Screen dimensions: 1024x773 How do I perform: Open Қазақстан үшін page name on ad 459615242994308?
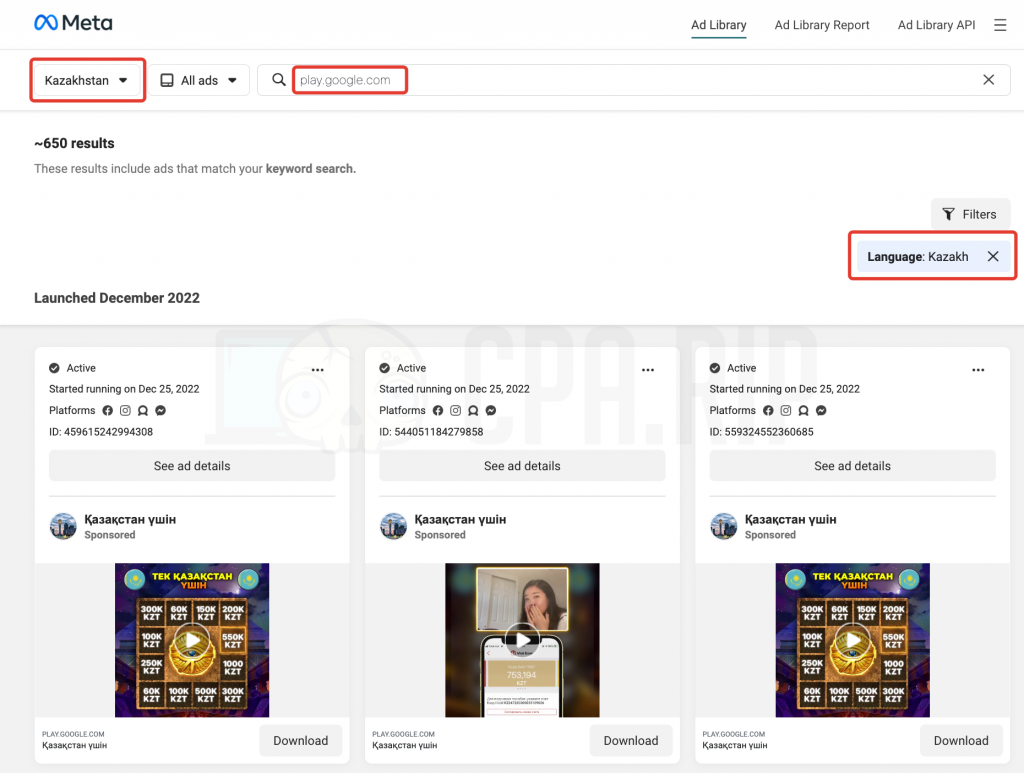click(130, 520)
